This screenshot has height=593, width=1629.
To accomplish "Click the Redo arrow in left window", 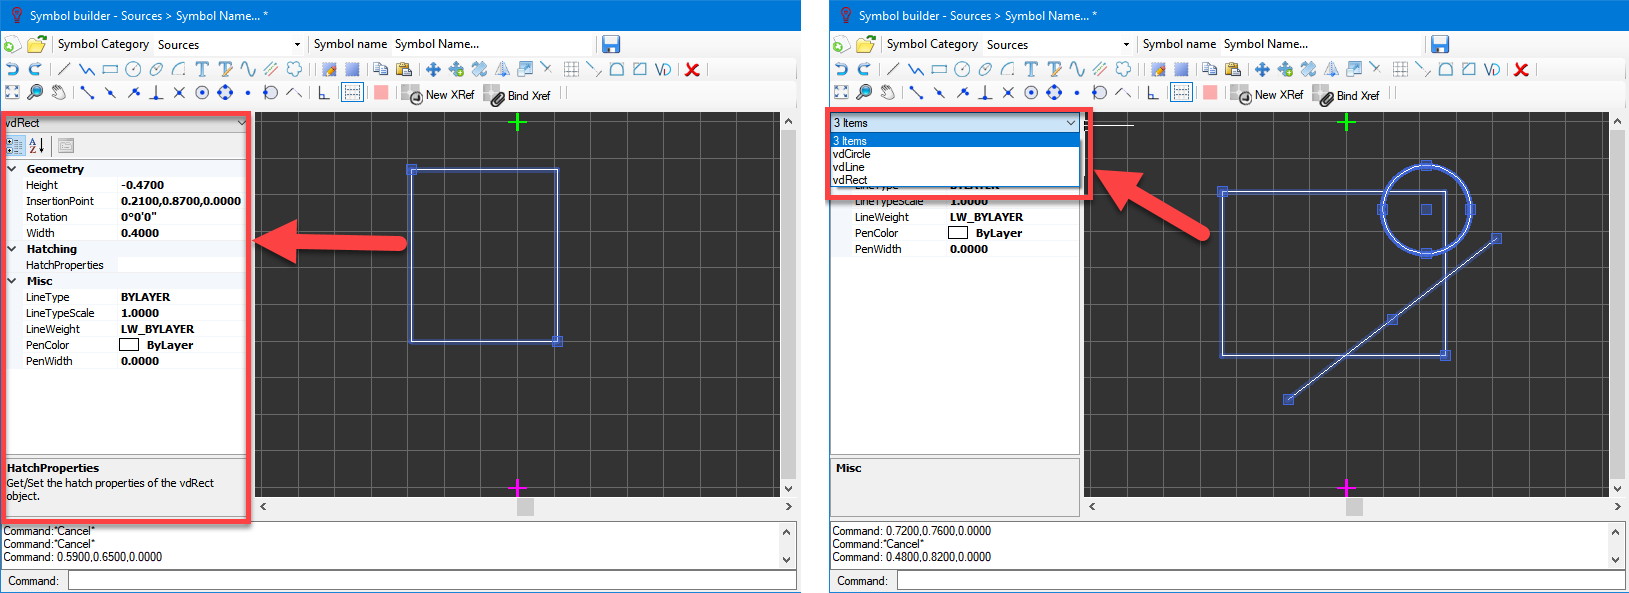I will tap(35, 69).
